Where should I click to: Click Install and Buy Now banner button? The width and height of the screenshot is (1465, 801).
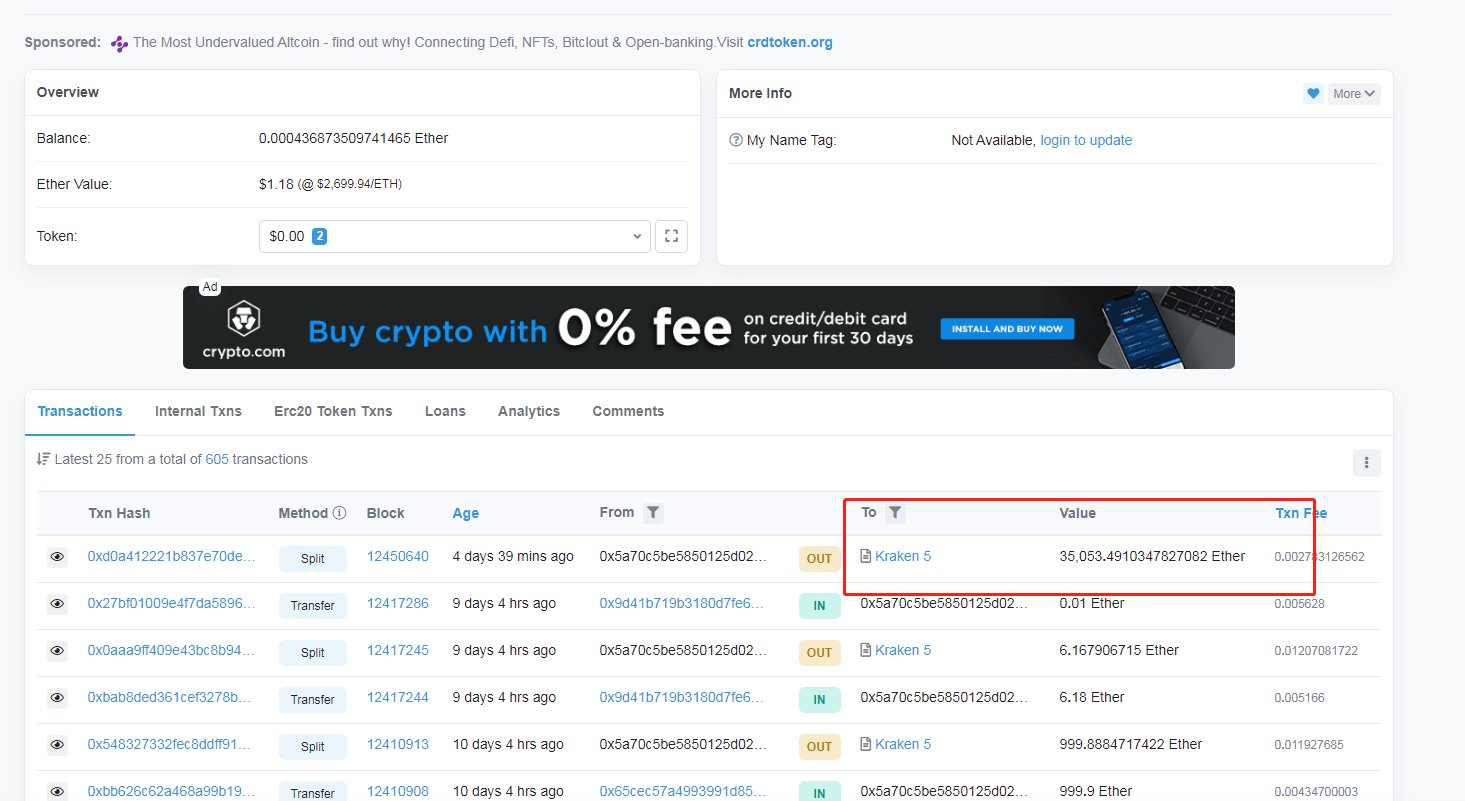click(x=1008, y=328)
